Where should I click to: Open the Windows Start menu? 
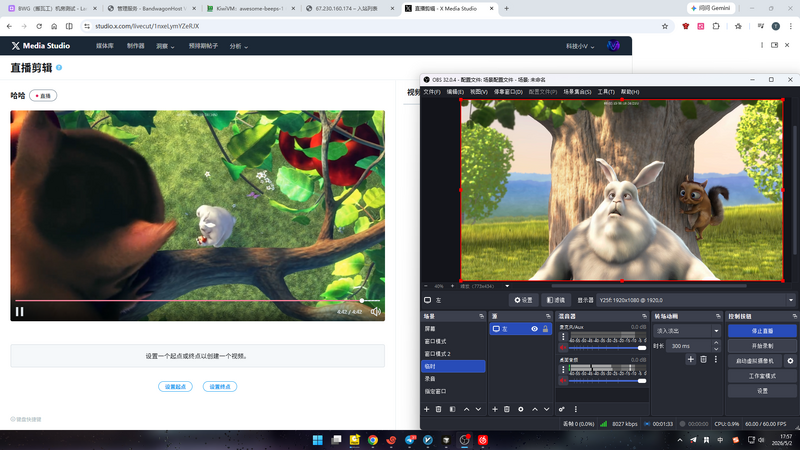[x=317, y=440]
